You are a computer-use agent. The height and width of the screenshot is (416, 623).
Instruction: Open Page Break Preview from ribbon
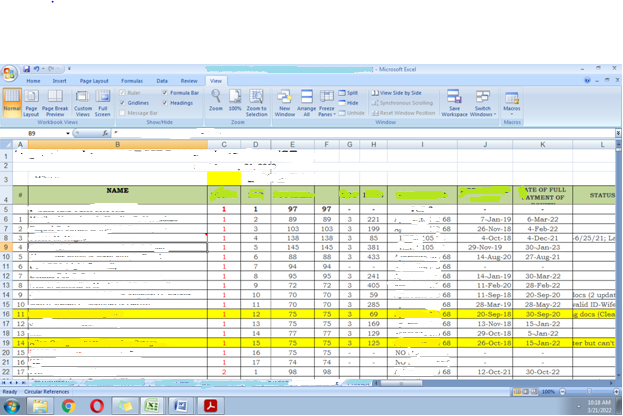55,103
